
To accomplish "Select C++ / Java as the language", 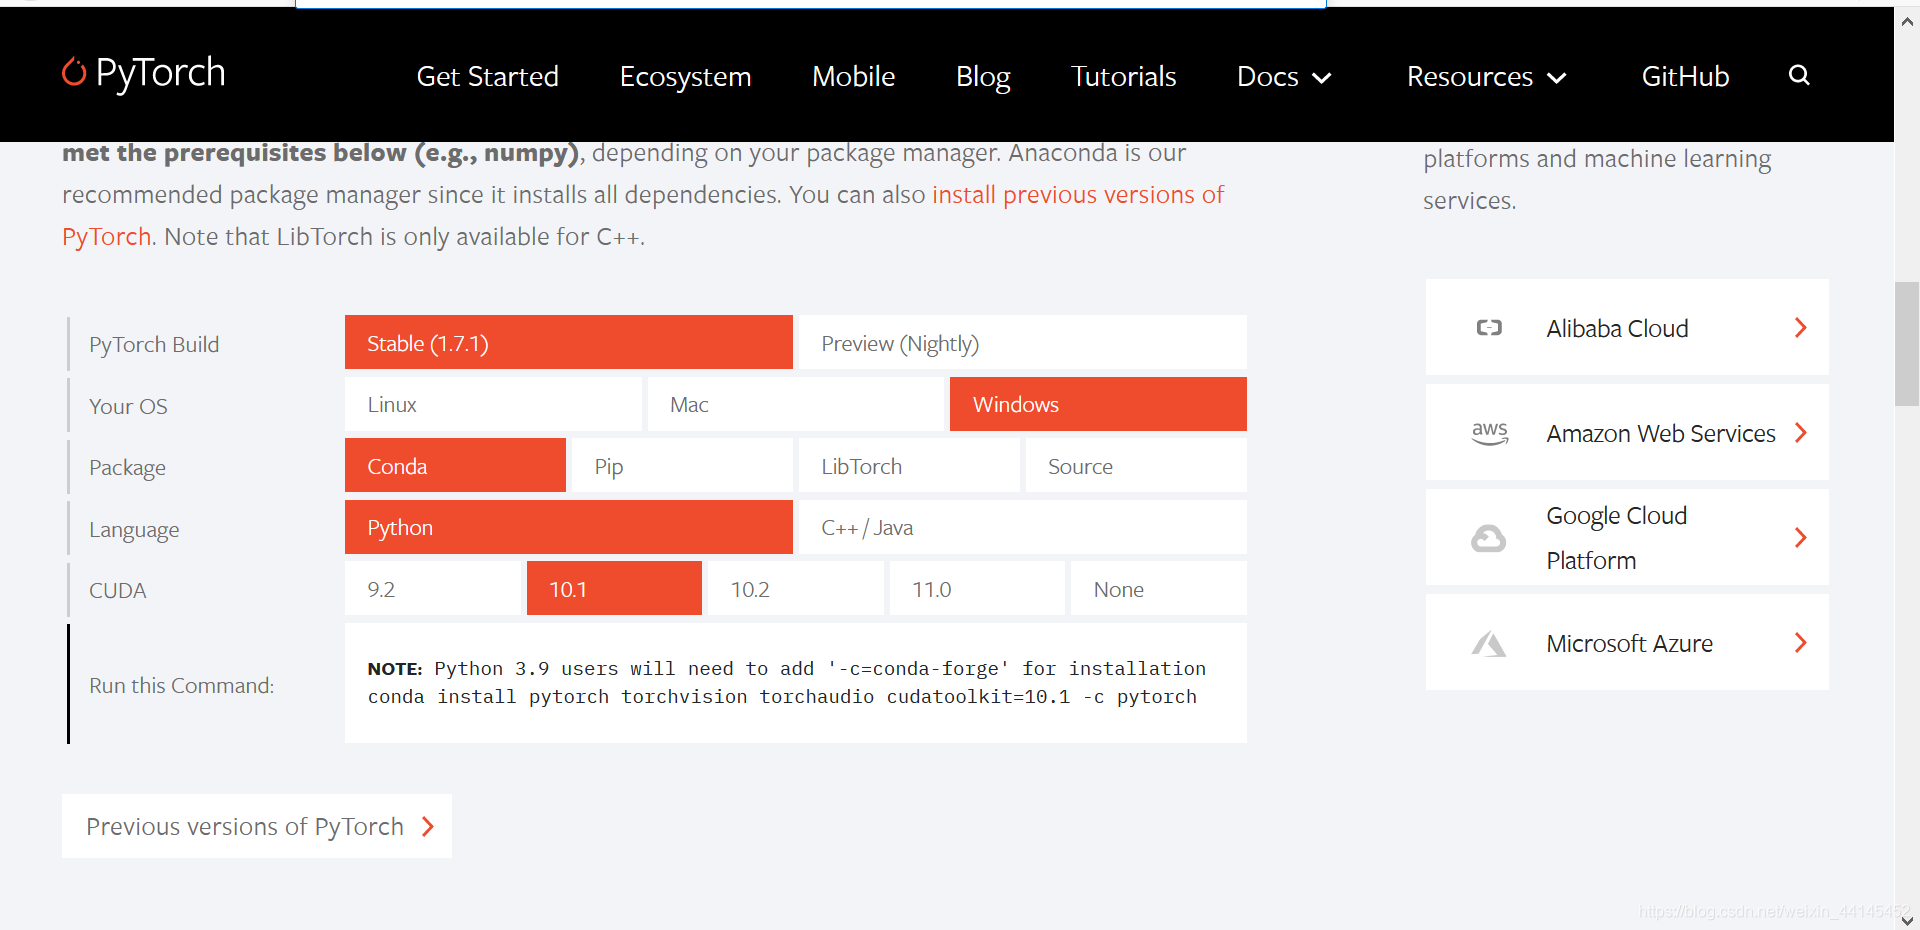I will pos(1023,527).
